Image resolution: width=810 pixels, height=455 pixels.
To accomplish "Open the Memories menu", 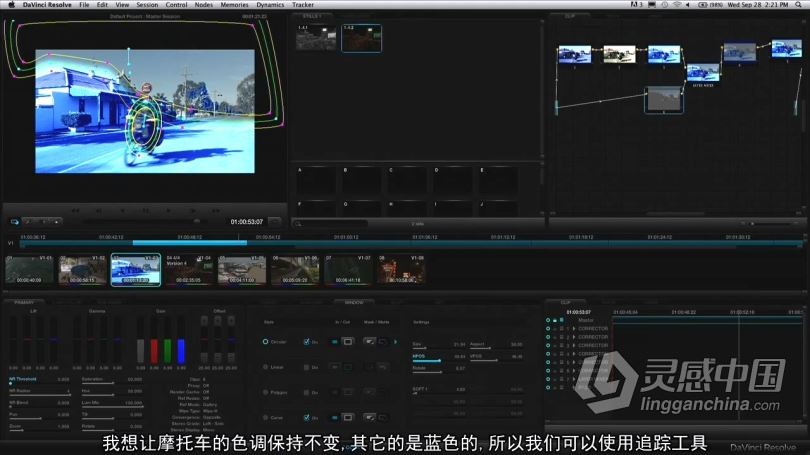I will click(235, 5).
